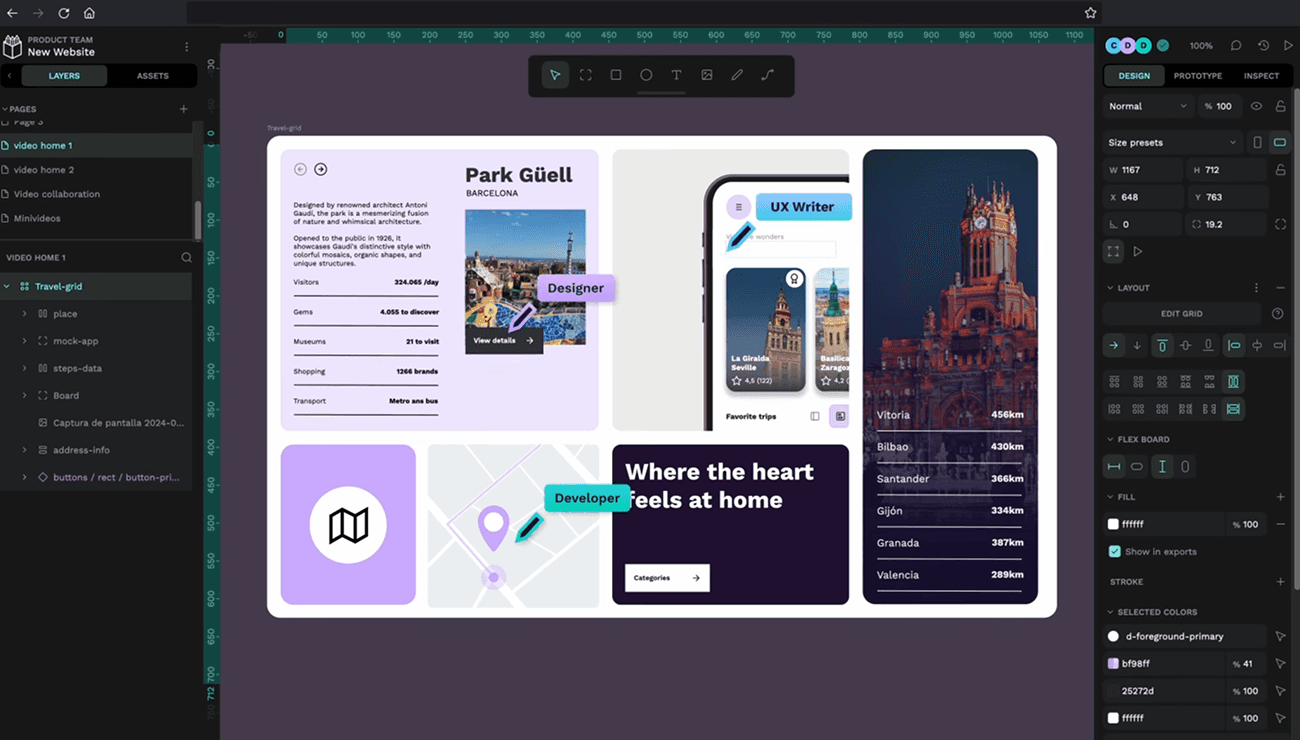Toggle layer visibility eye icon
The image size is (1300, 740).
[x=1256, y=106]
